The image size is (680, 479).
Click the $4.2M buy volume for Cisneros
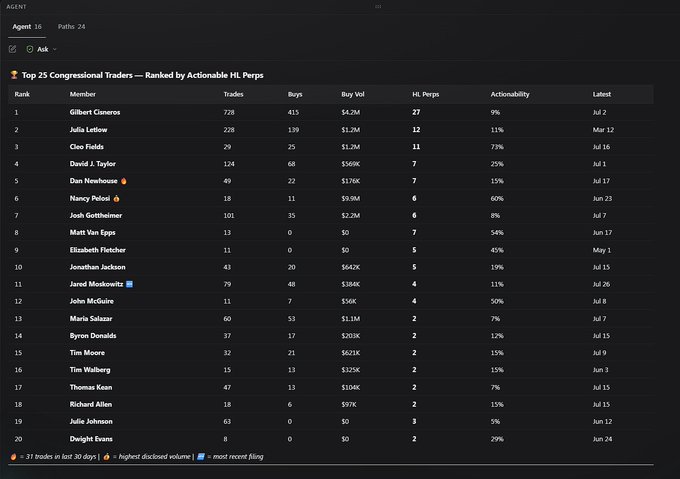pos(350,112)
